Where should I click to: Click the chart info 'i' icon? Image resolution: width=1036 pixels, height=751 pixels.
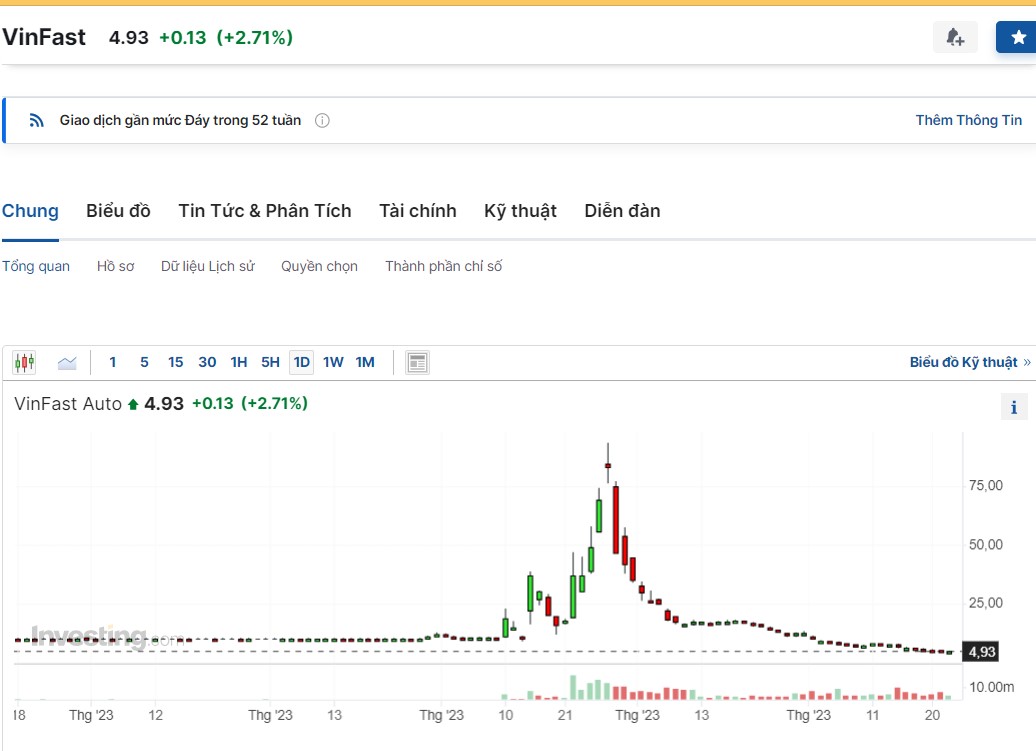(1013, 407)
